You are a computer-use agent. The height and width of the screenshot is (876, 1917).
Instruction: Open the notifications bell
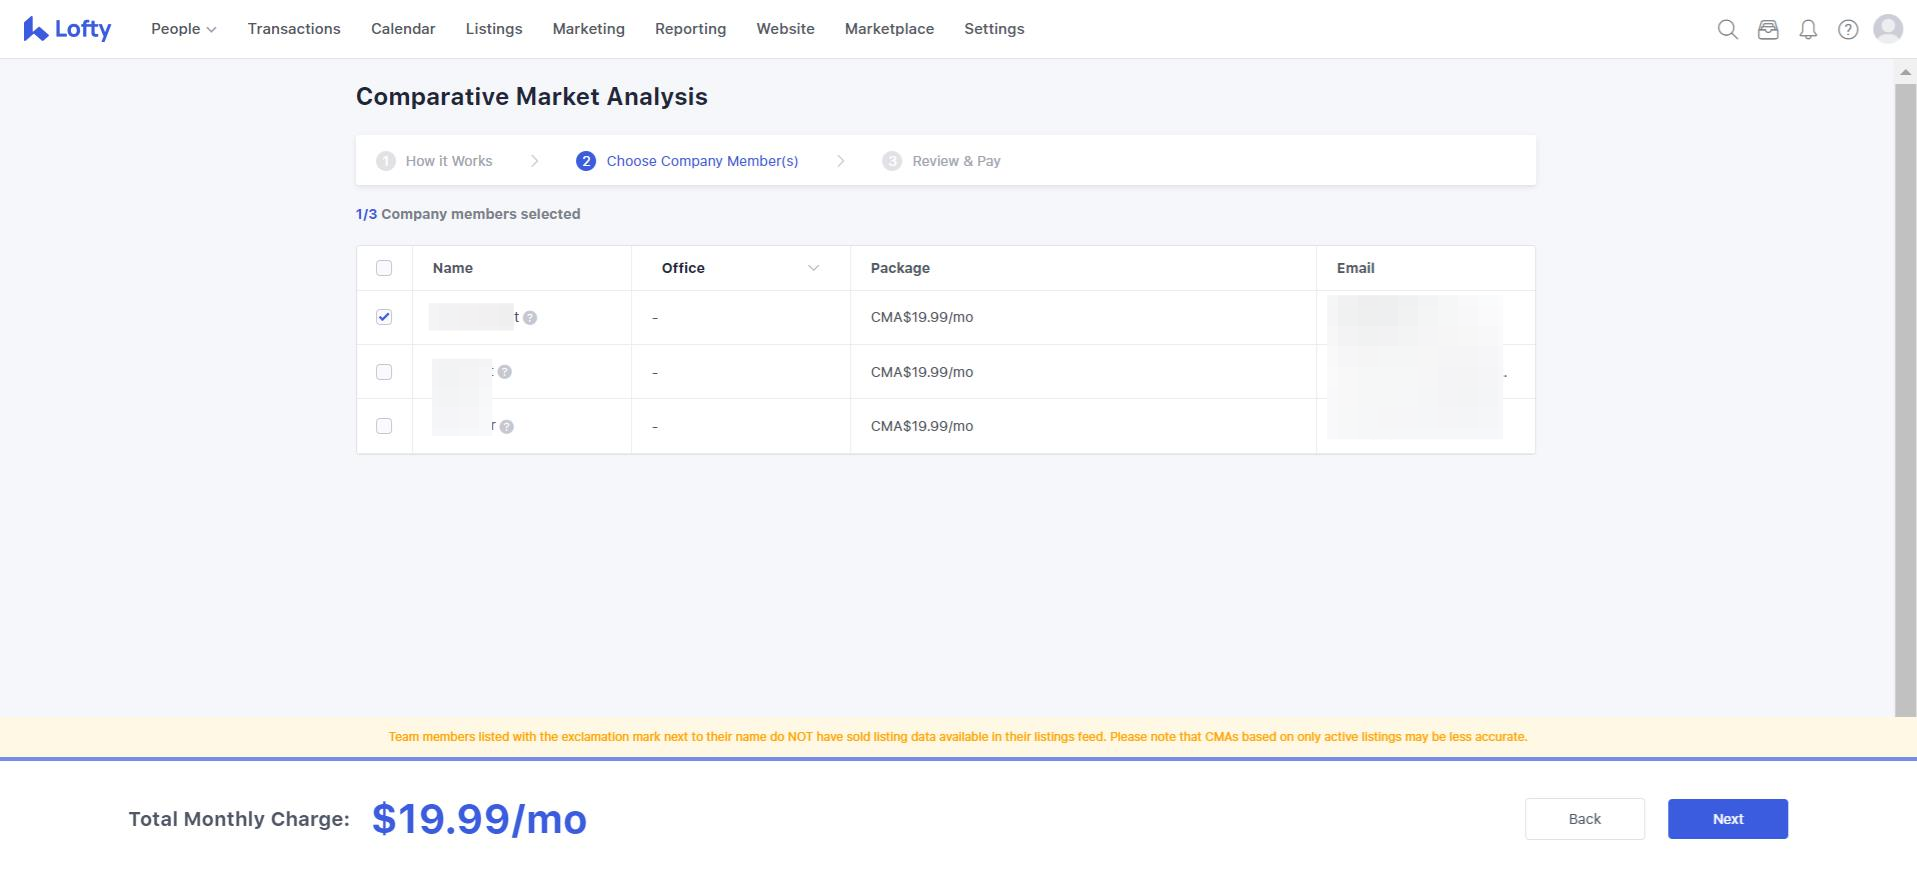click(1808, 30)
